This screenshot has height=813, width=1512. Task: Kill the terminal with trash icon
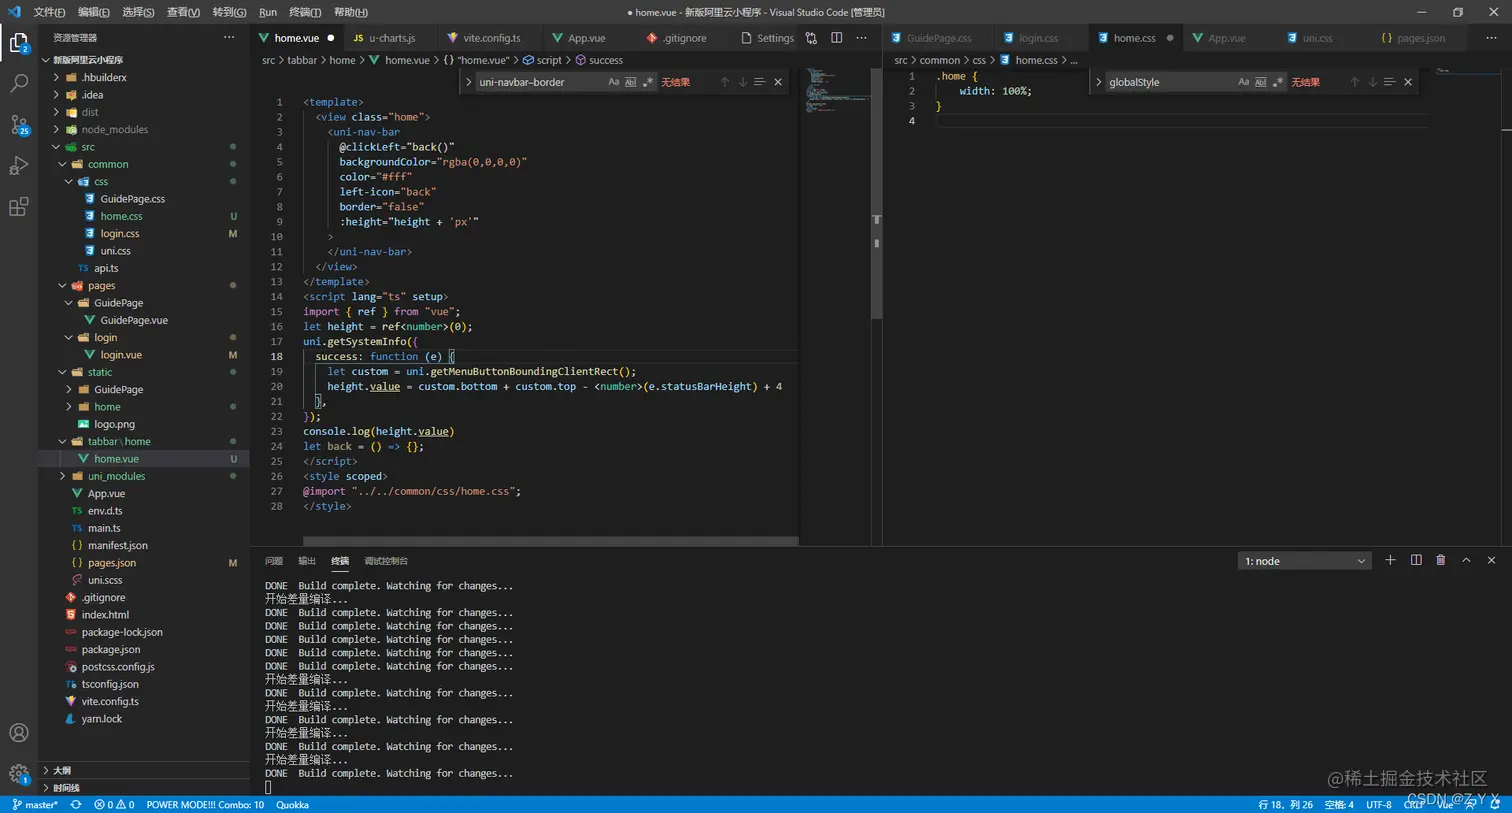point(1441,560)
